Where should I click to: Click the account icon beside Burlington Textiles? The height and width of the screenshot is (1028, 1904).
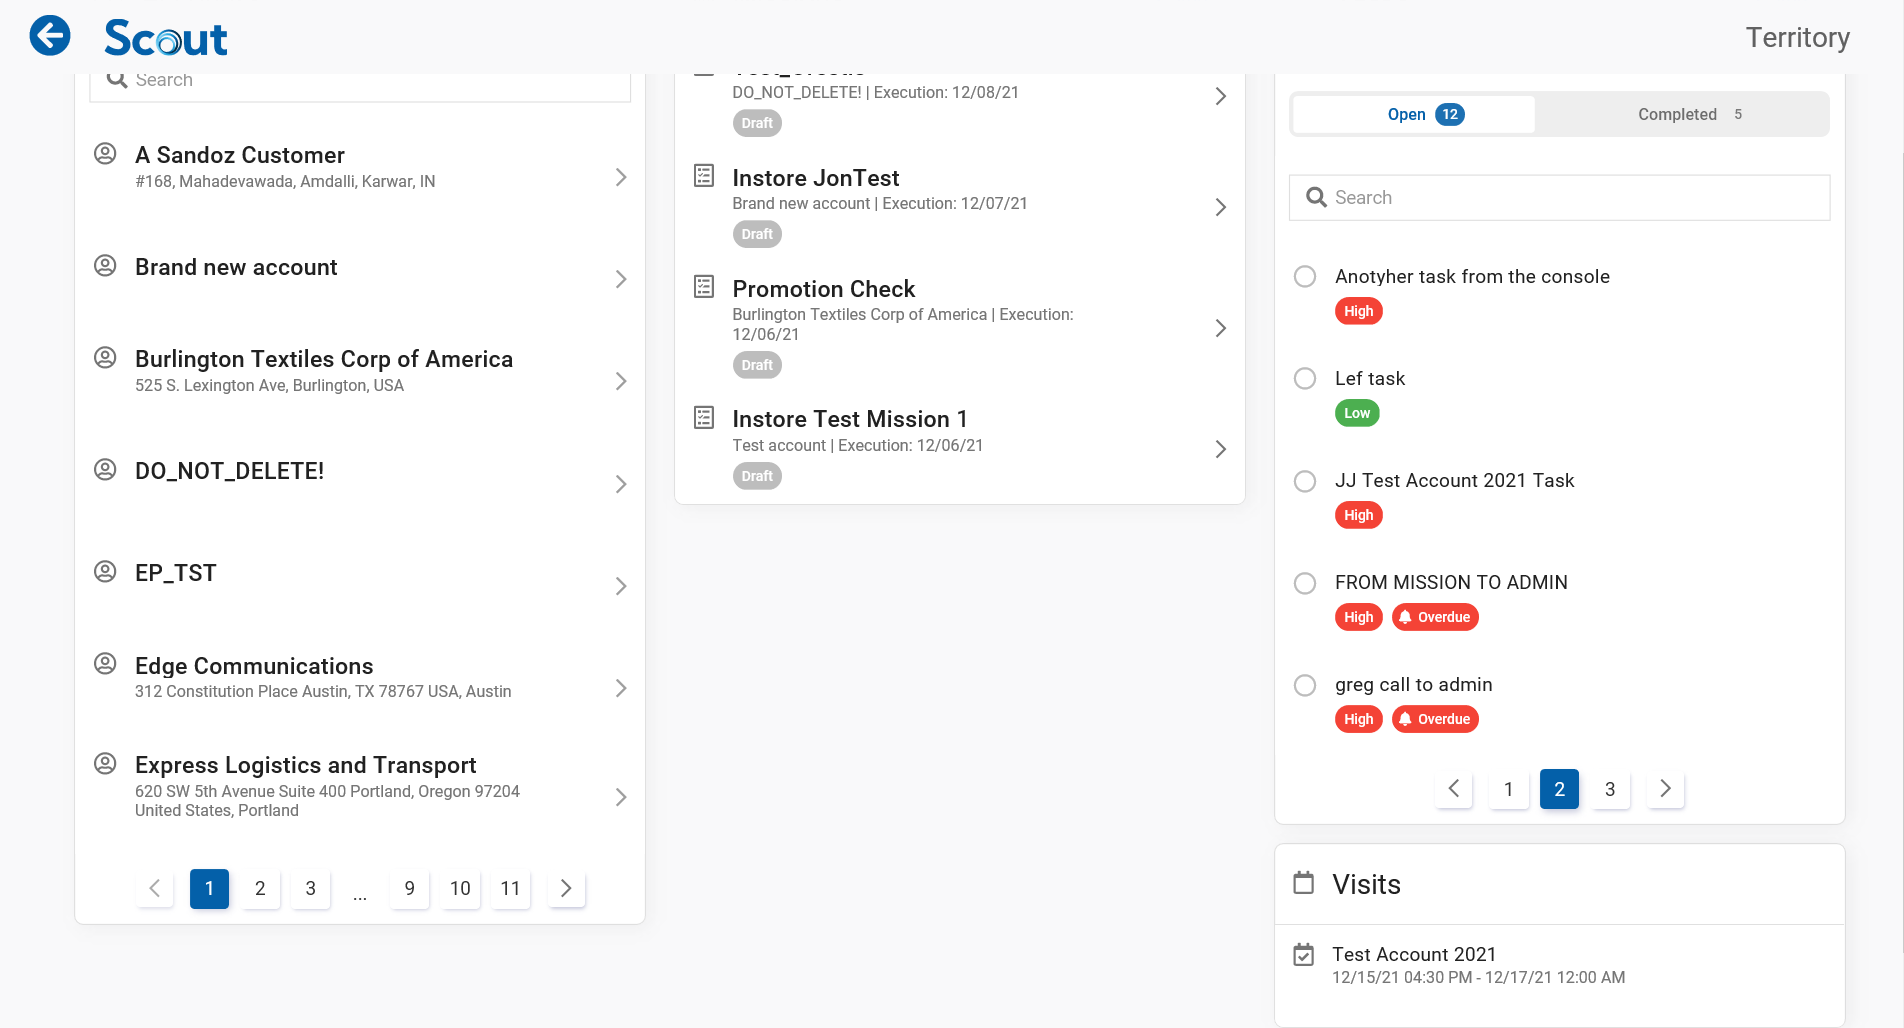point(105,357)
